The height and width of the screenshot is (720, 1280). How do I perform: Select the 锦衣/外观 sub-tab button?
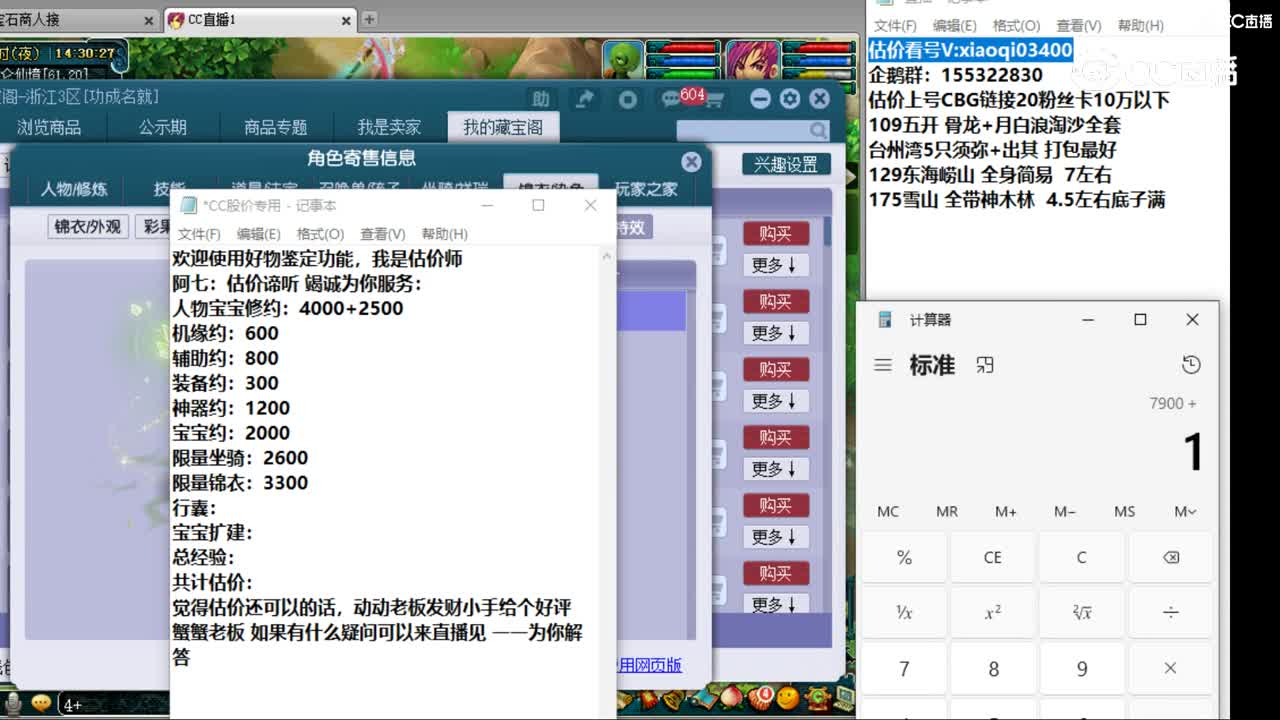pos(88,227)
